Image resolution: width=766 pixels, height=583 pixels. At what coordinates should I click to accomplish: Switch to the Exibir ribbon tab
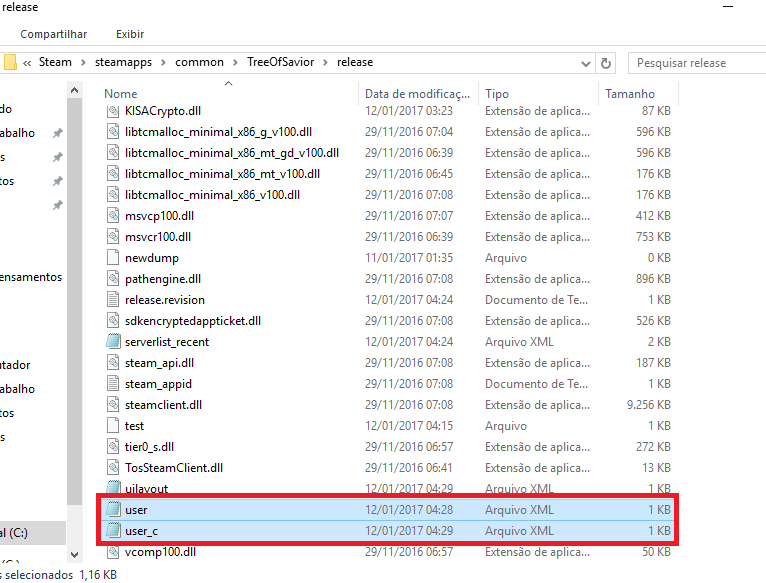[130, 34]
